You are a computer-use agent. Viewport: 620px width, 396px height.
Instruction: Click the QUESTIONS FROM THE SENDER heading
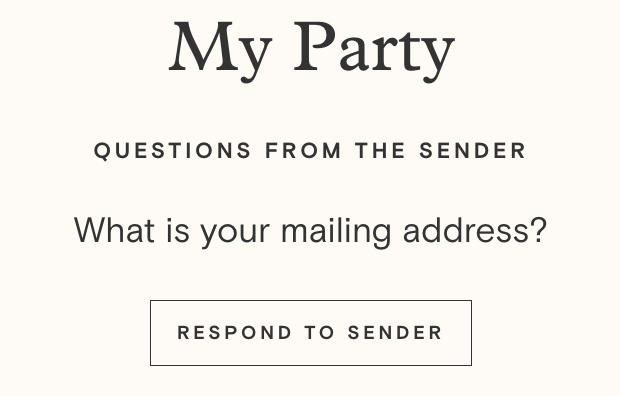click(x=310, y=151)
